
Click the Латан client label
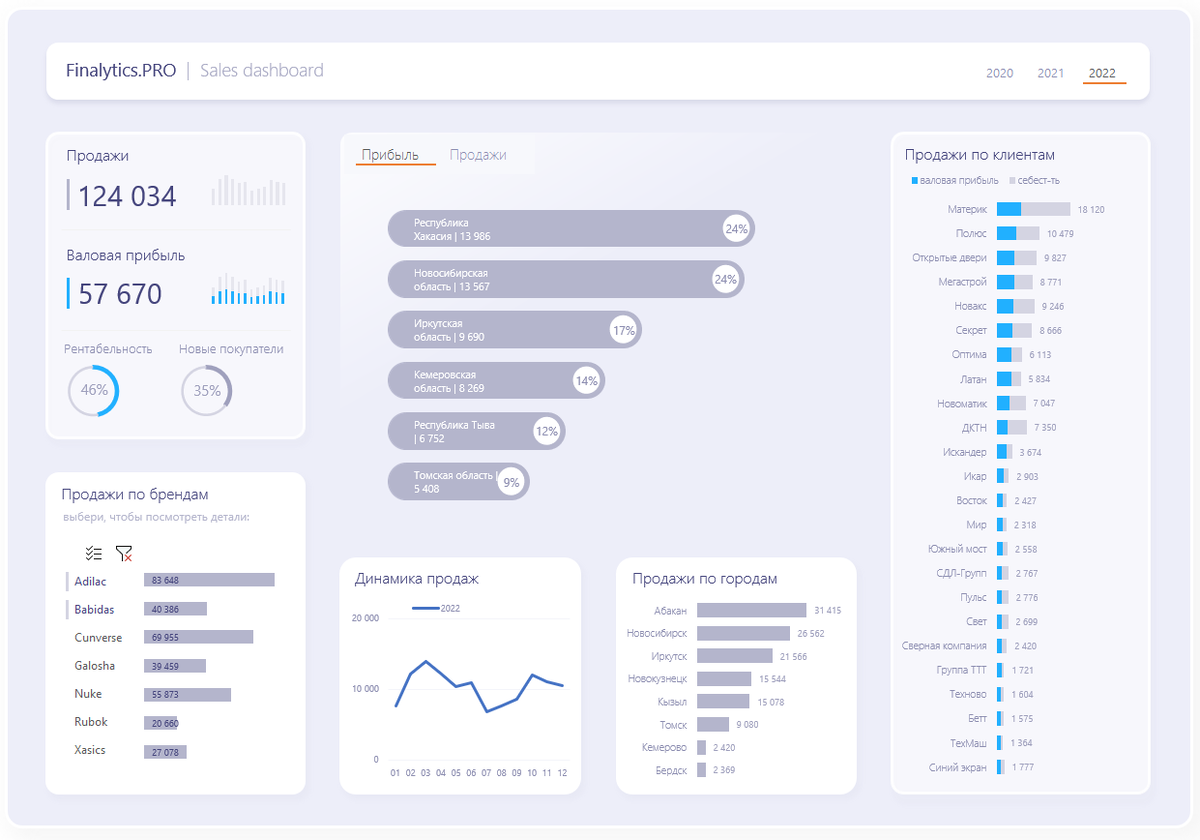973,379
